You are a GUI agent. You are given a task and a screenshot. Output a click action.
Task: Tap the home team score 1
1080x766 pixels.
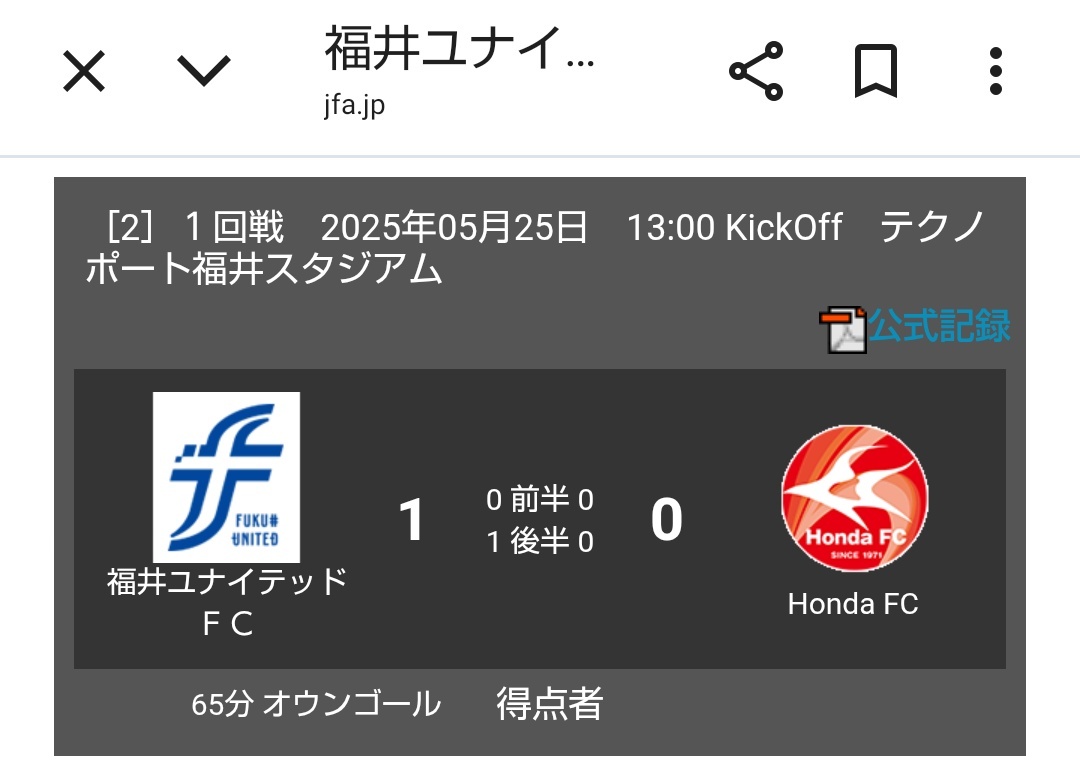tap(411, 520)
